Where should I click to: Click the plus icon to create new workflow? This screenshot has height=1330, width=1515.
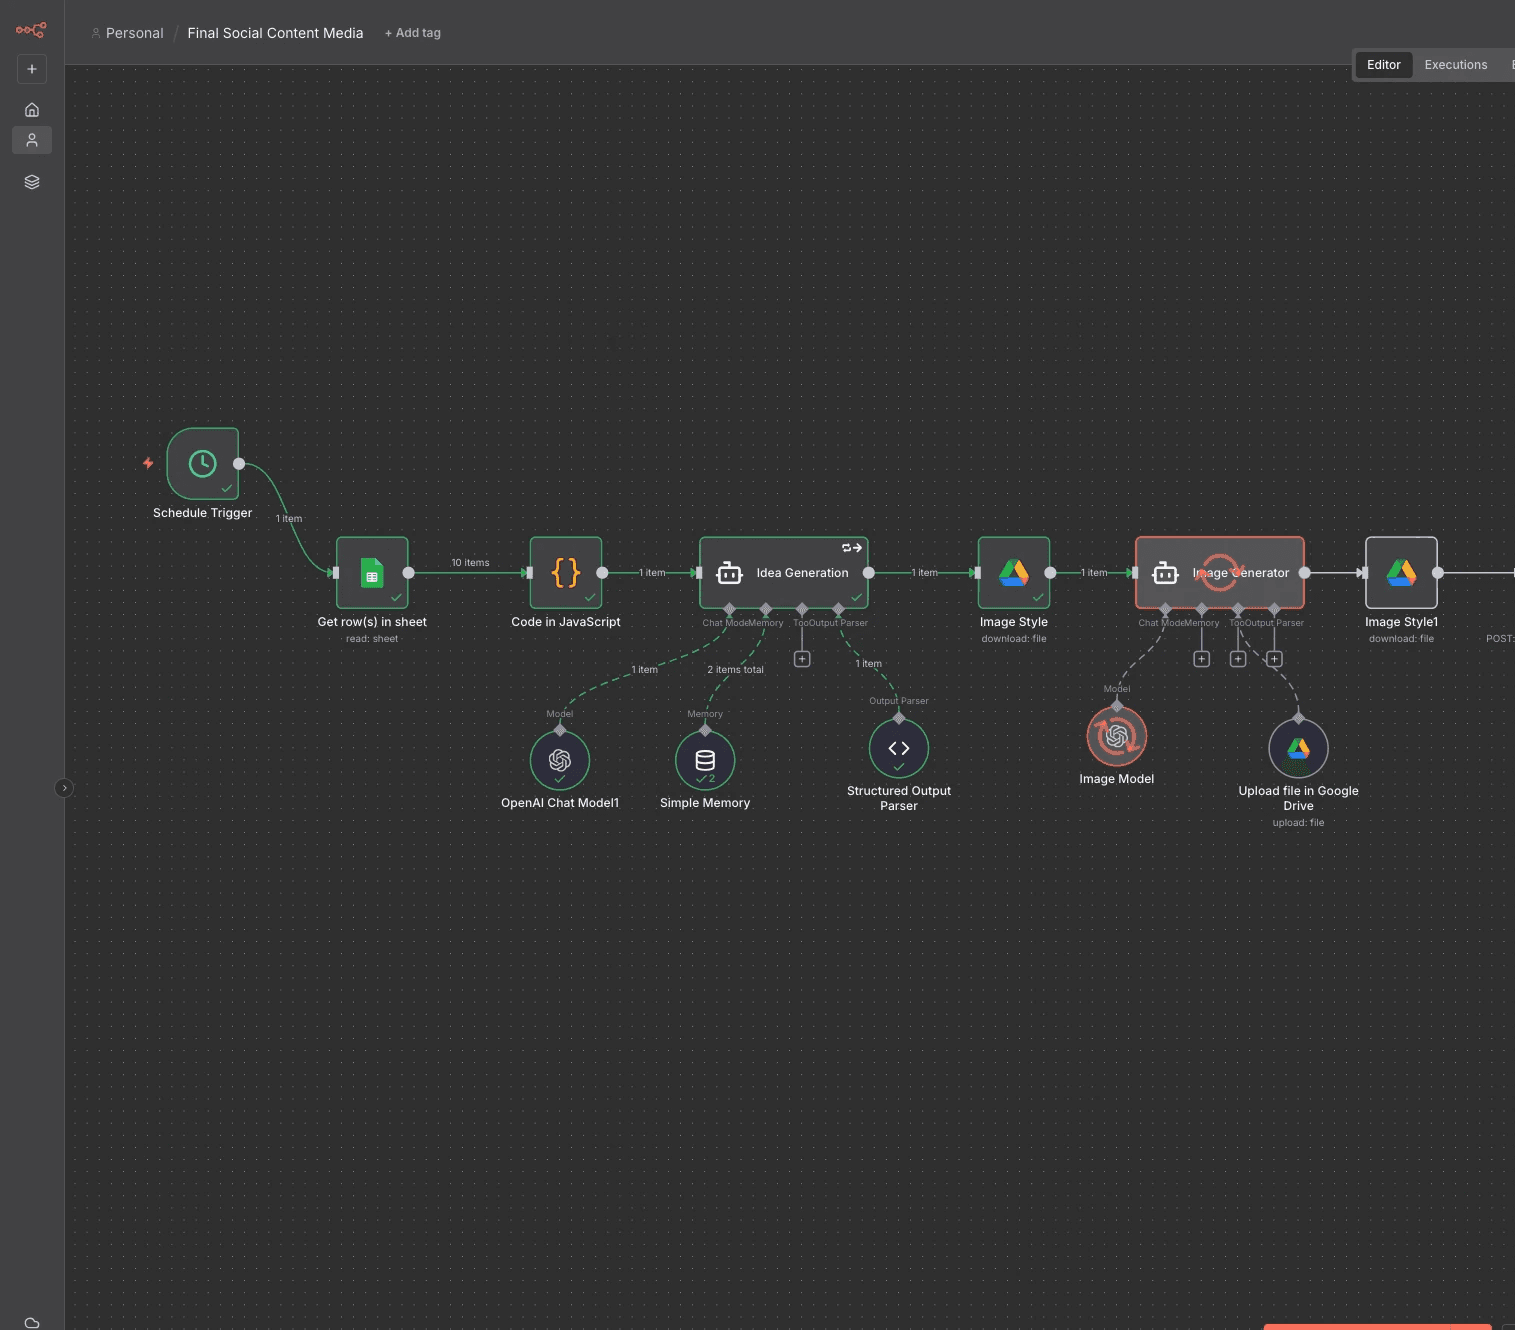coord(31,68)
